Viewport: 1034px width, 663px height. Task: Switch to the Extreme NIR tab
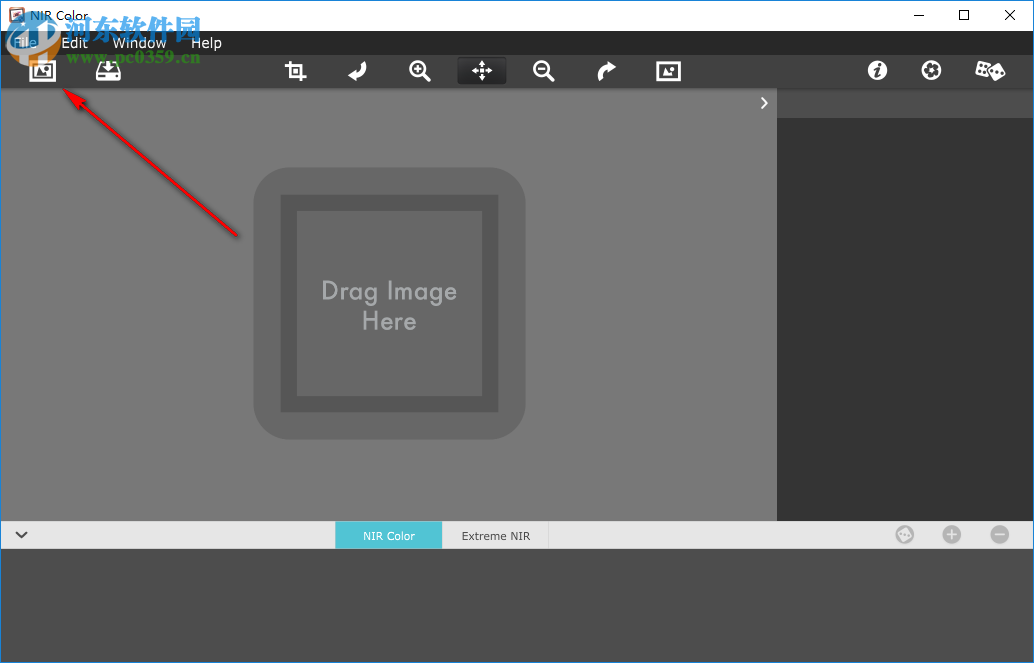pos(495,536)
